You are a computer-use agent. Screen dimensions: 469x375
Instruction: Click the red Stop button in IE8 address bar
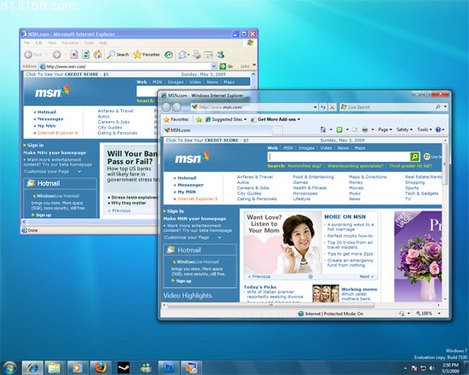(332, 107)
